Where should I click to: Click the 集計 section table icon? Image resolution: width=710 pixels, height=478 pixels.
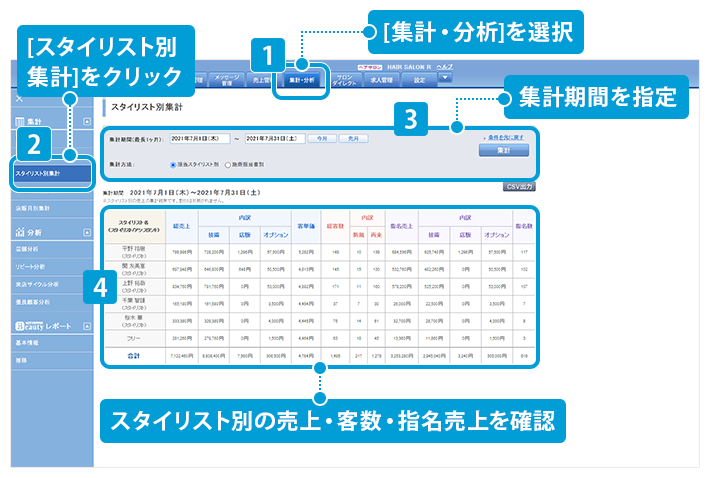[19, 121]
